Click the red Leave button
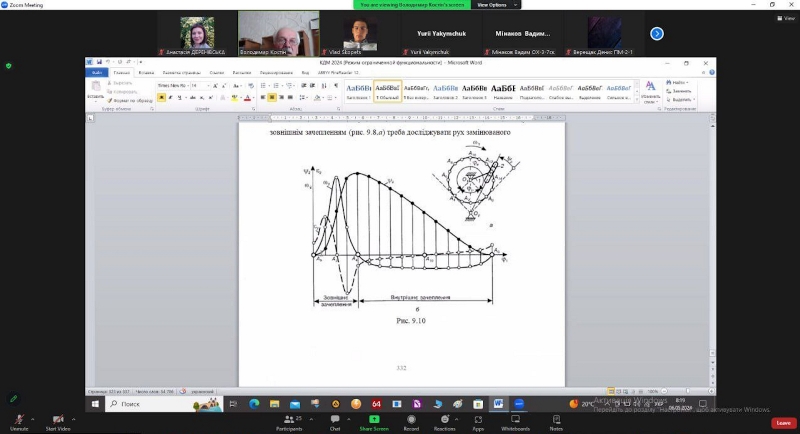This screenshot has height=434, width=800. click(x=783, y=423)
